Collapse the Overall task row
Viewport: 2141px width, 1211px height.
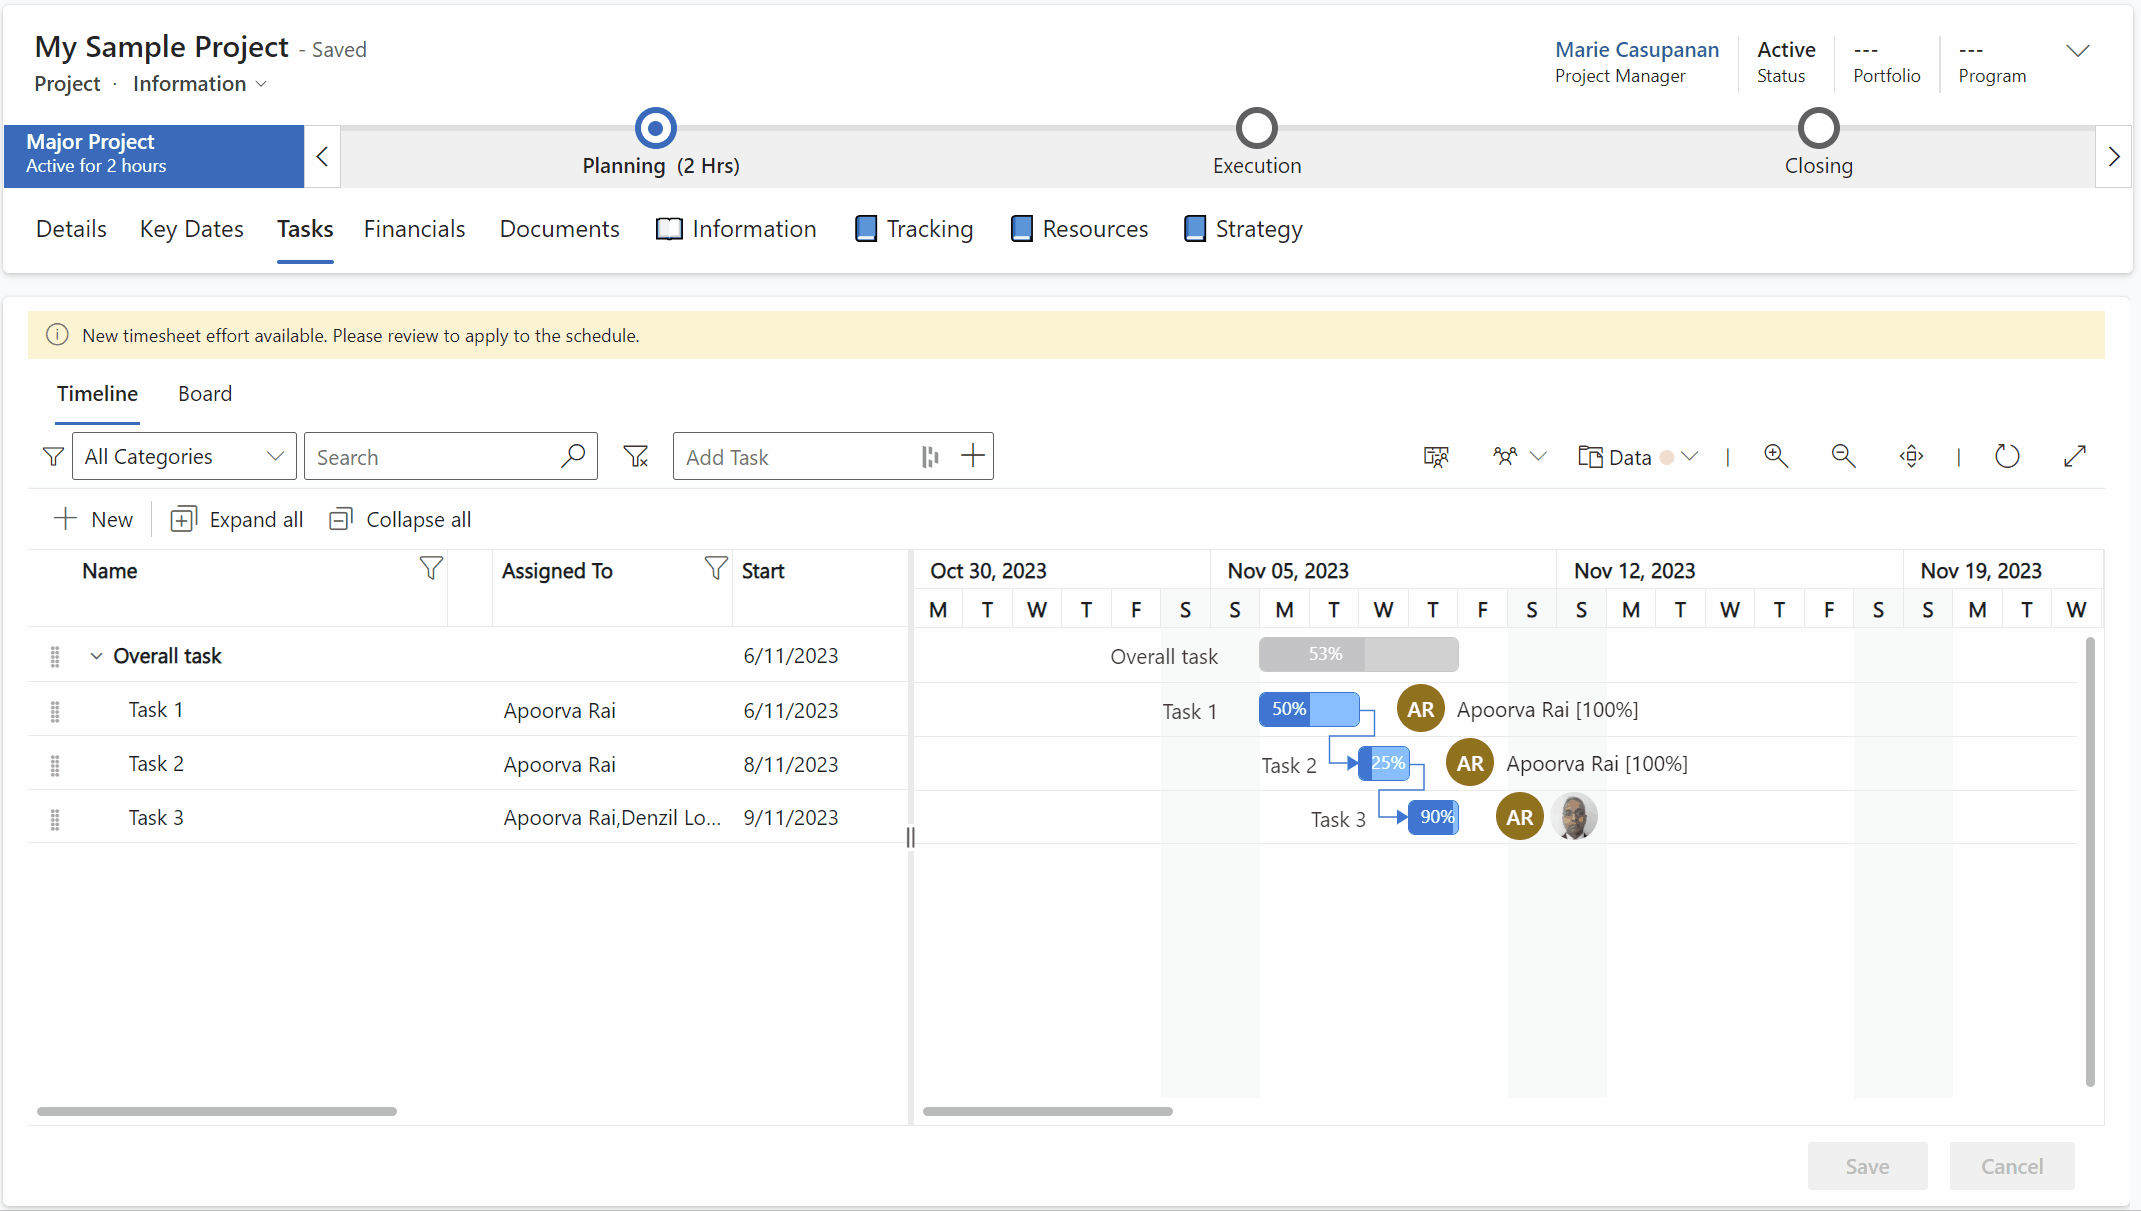tap(96, 656)
